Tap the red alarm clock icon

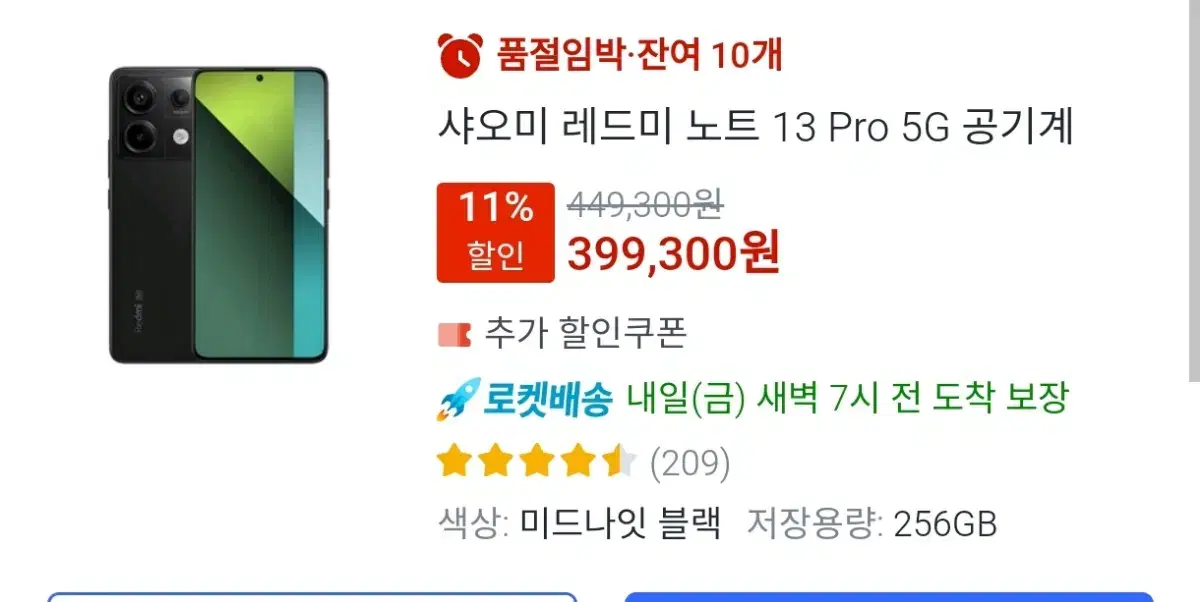460,54
